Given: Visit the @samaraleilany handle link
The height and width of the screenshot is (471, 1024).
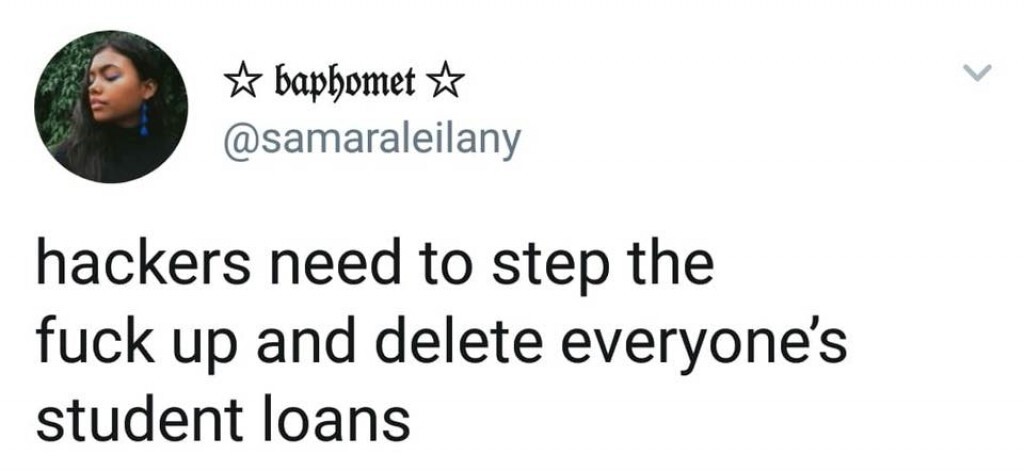Looking at the screenshot, I should 372,142.
